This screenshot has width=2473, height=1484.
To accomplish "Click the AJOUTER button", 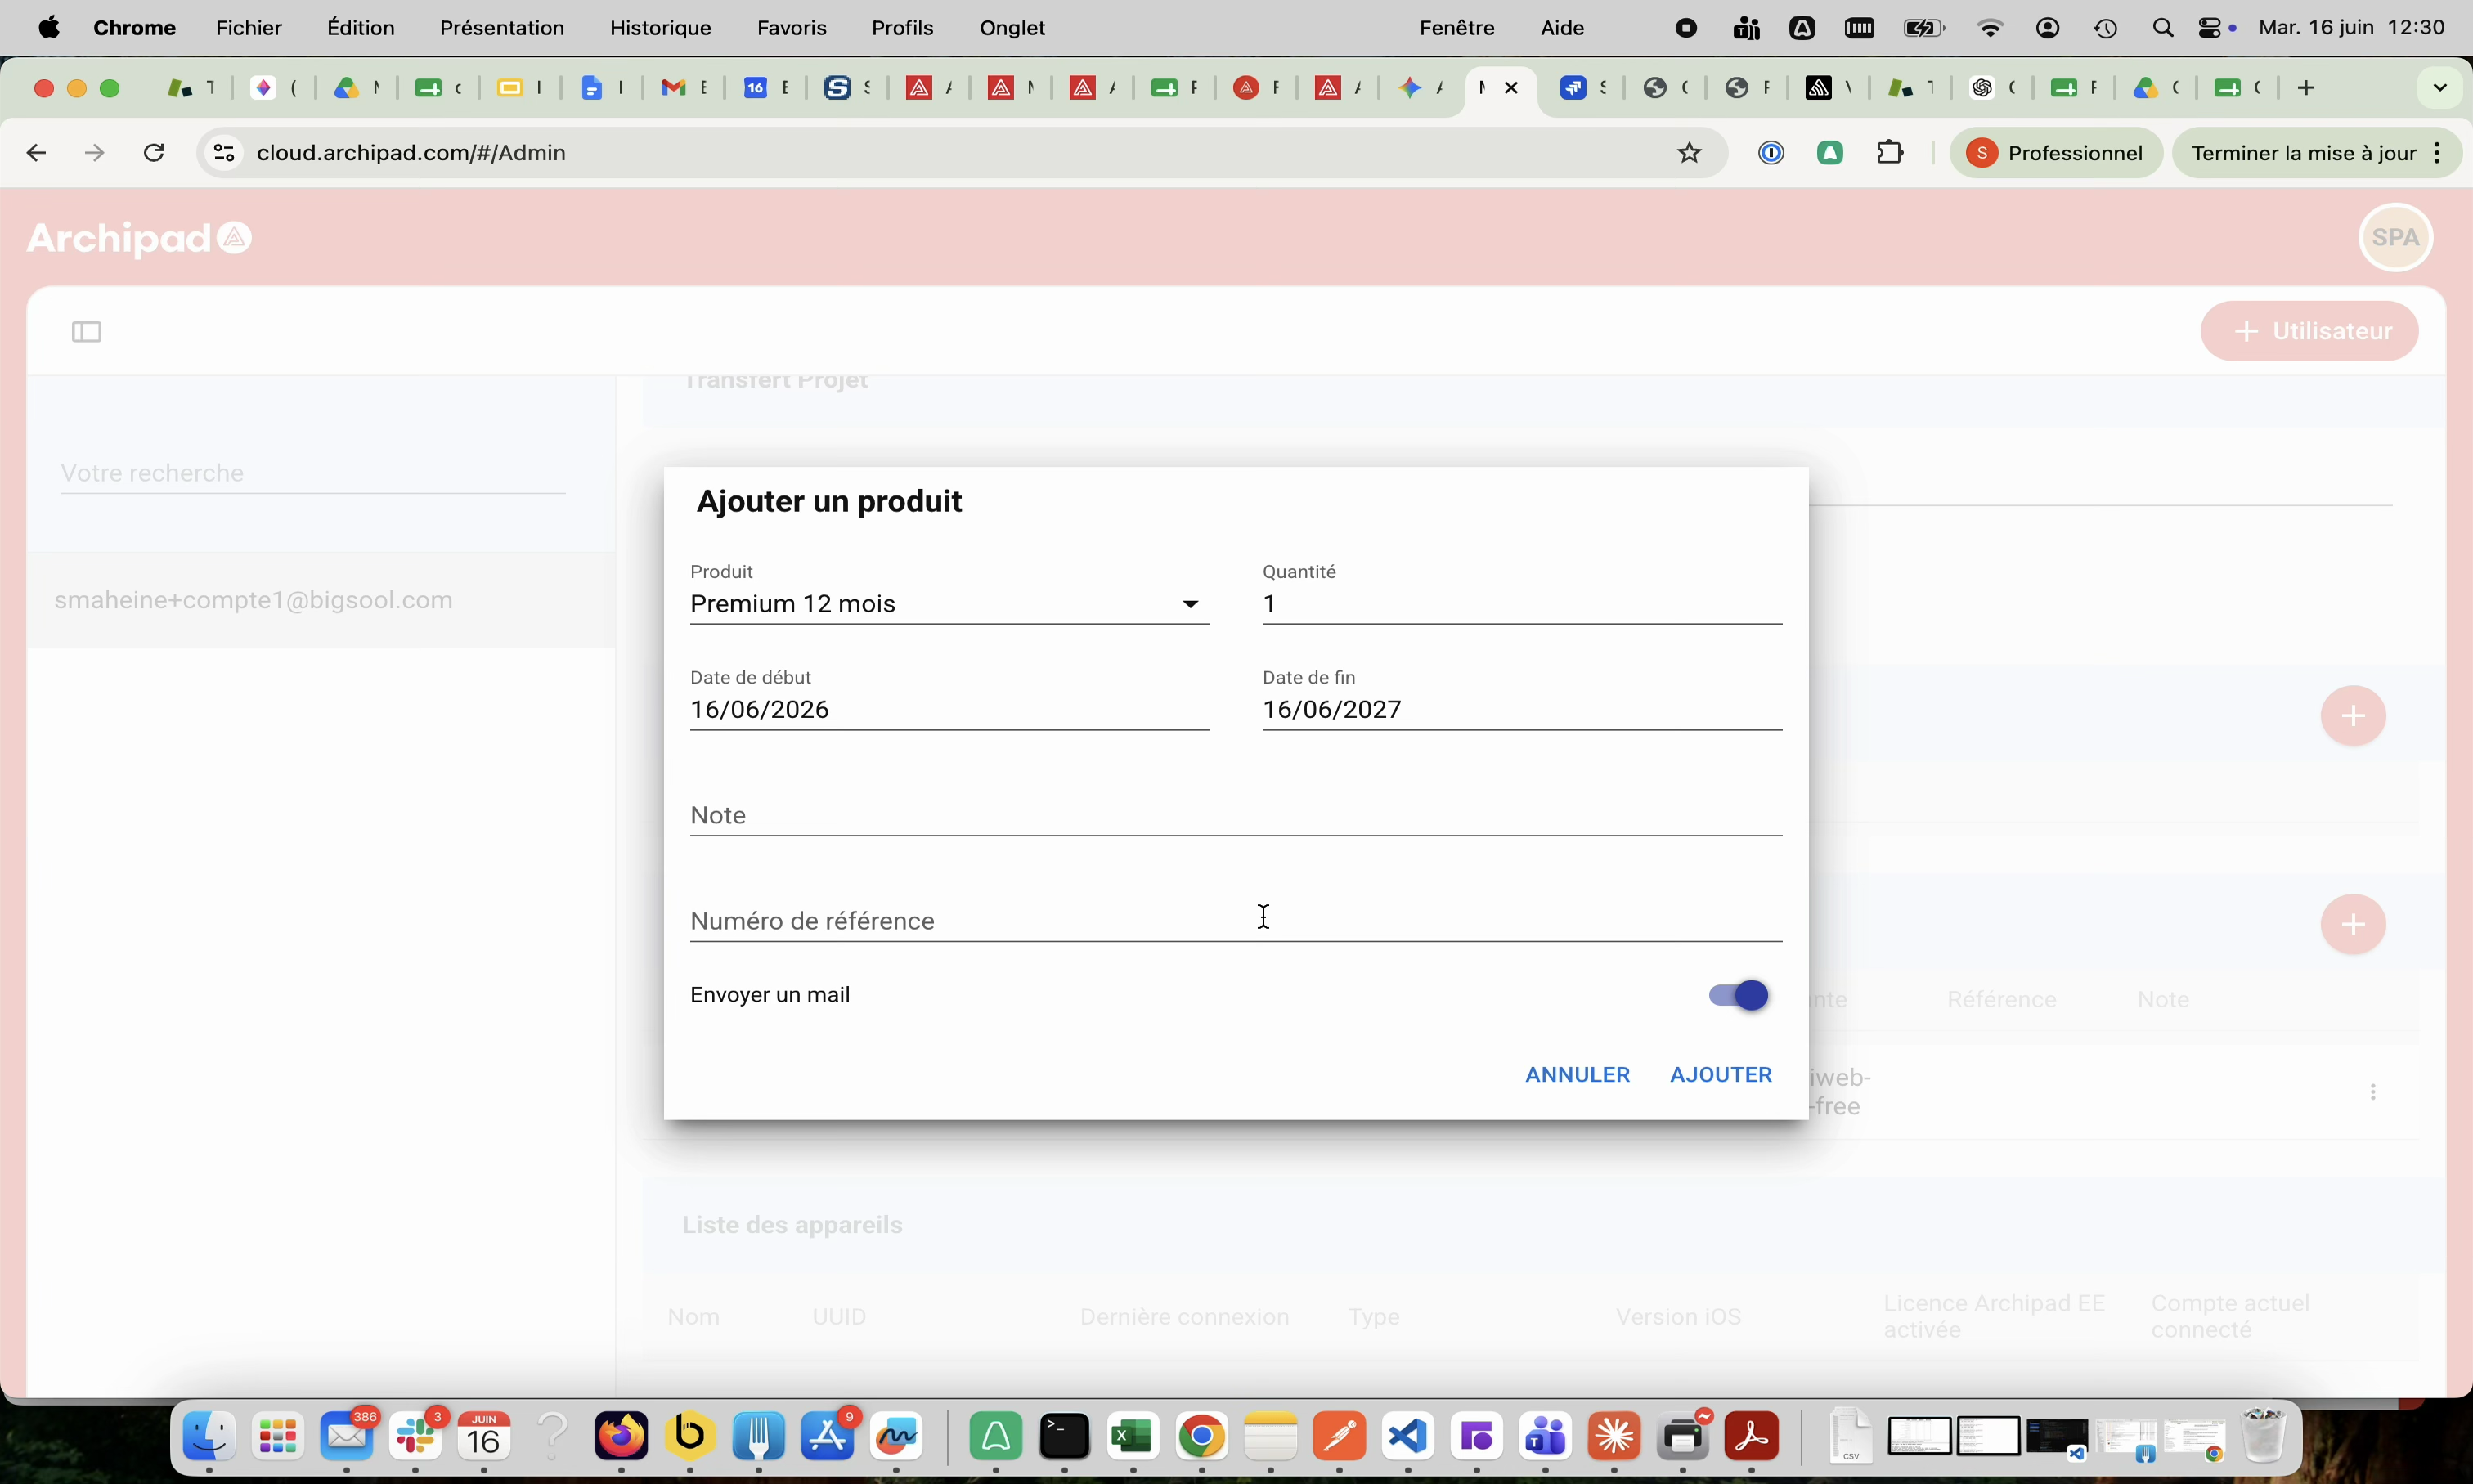I will [x=1721, y=1075].
